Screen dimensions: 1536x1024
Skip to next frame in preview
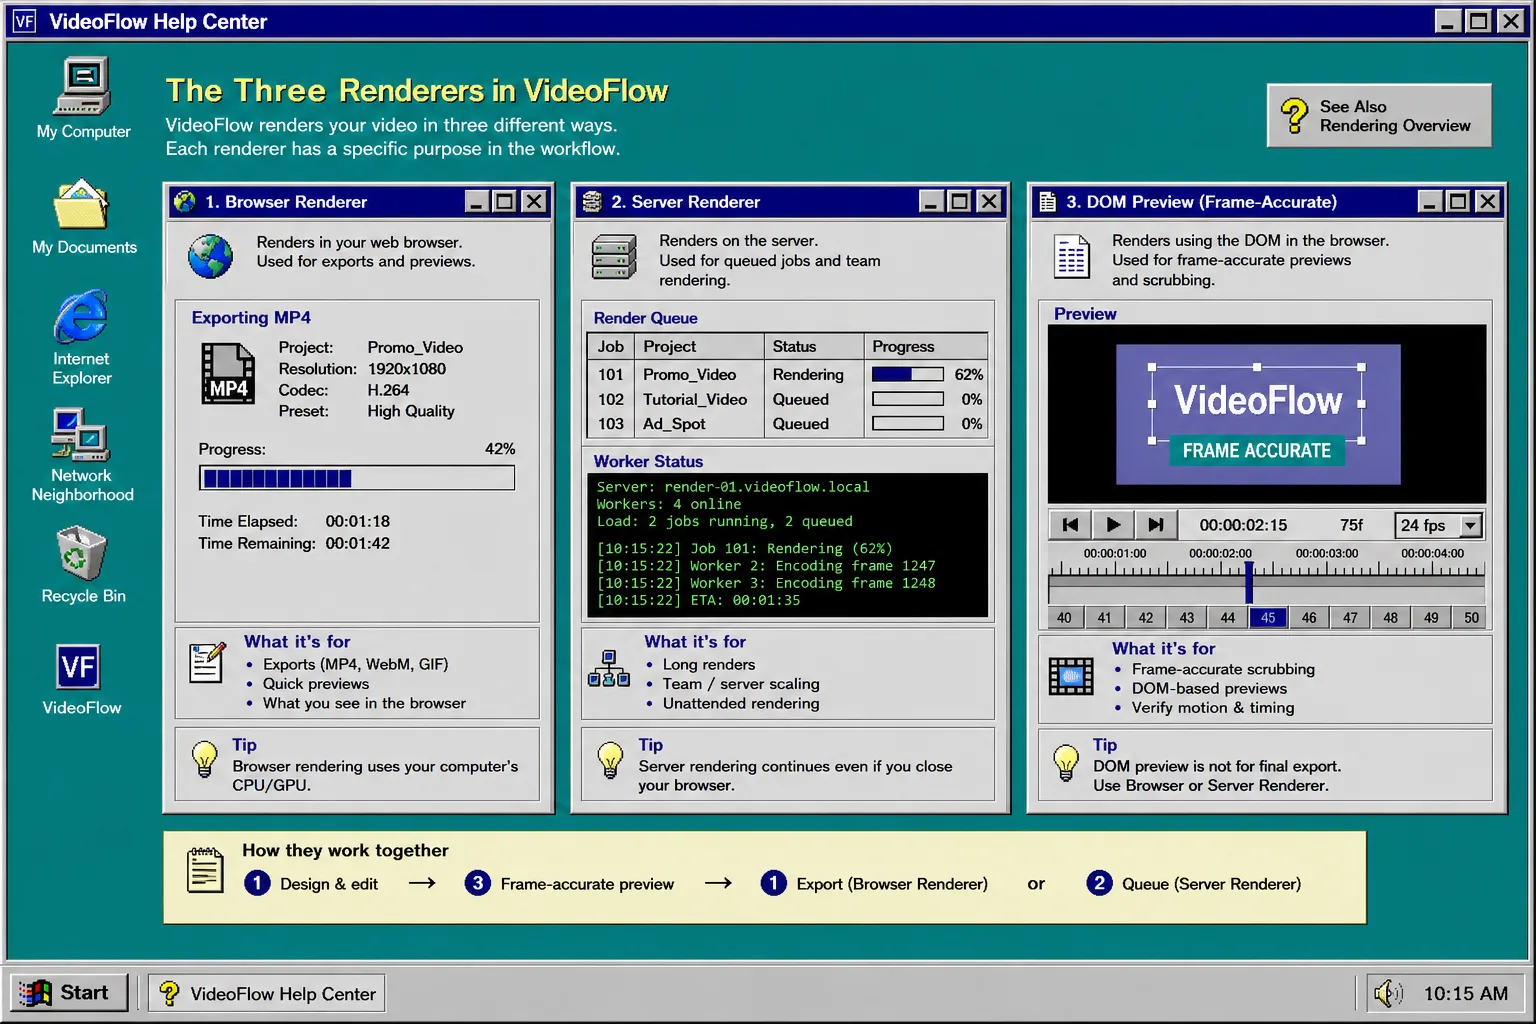pos(1156,525)
